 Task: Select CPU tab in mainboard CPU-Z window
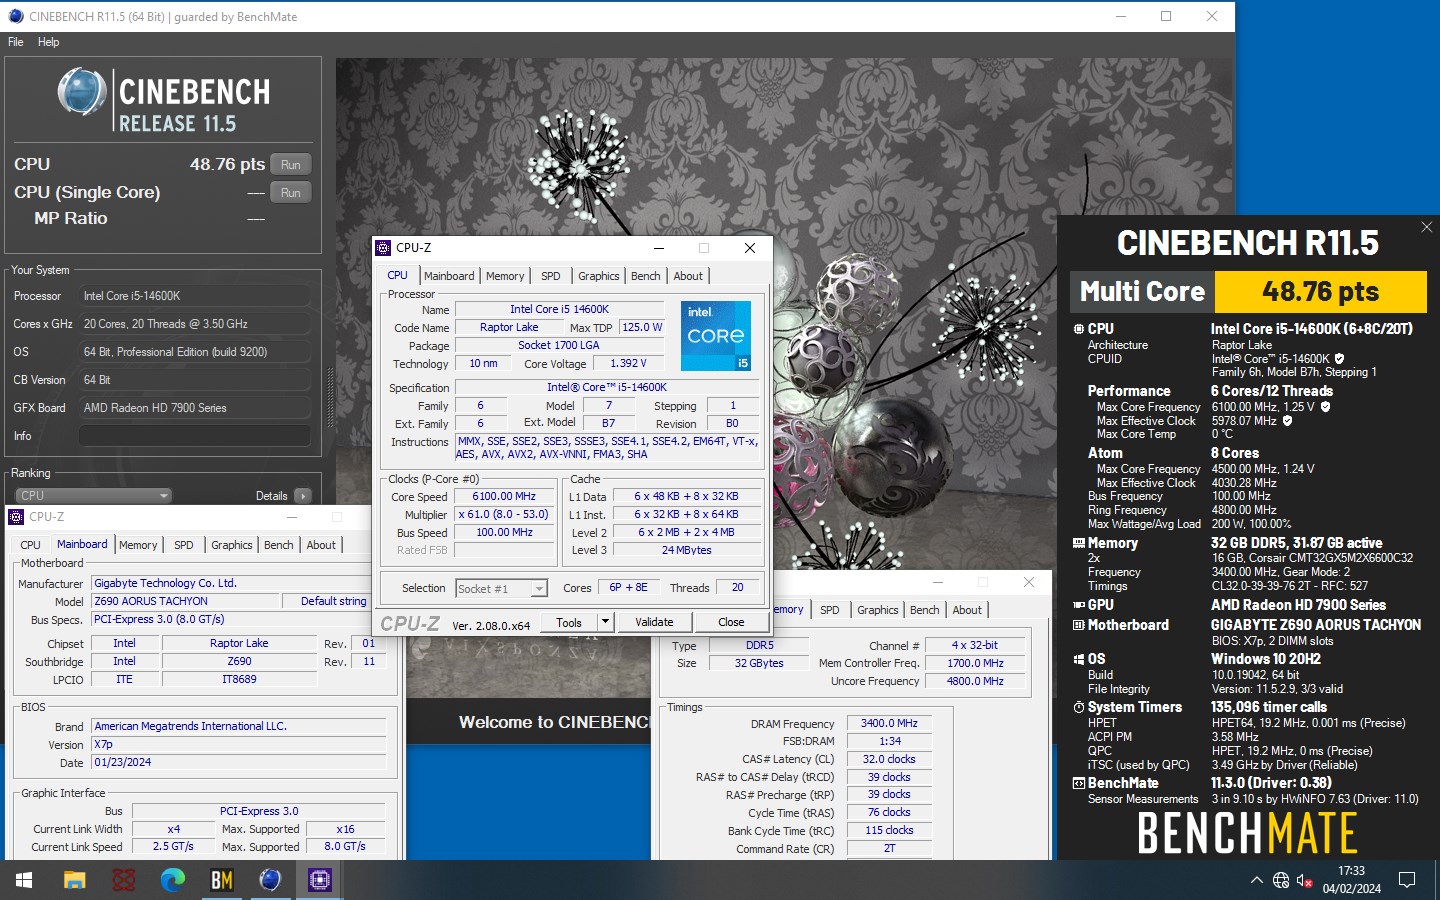tap(31, 545)
